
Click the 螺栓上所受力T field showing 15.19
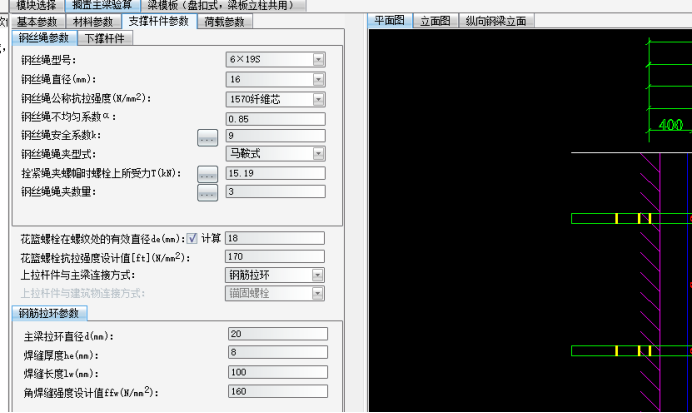click(276, 173)
